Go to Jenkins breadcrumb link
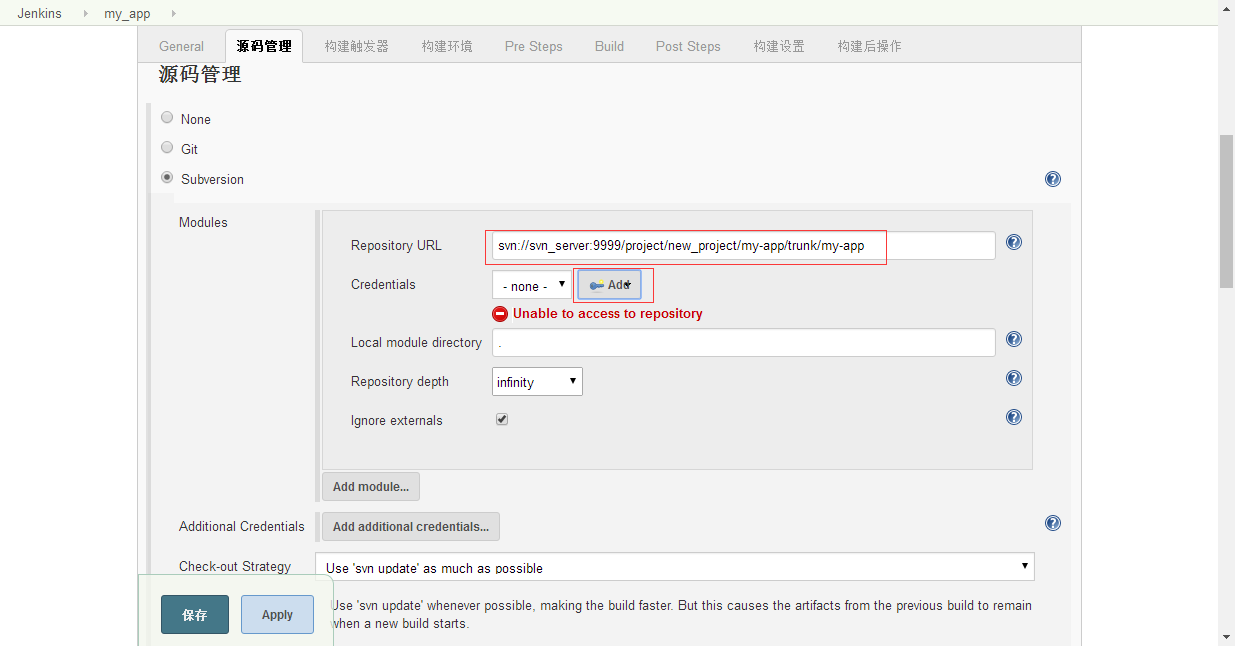 [40, 13]
